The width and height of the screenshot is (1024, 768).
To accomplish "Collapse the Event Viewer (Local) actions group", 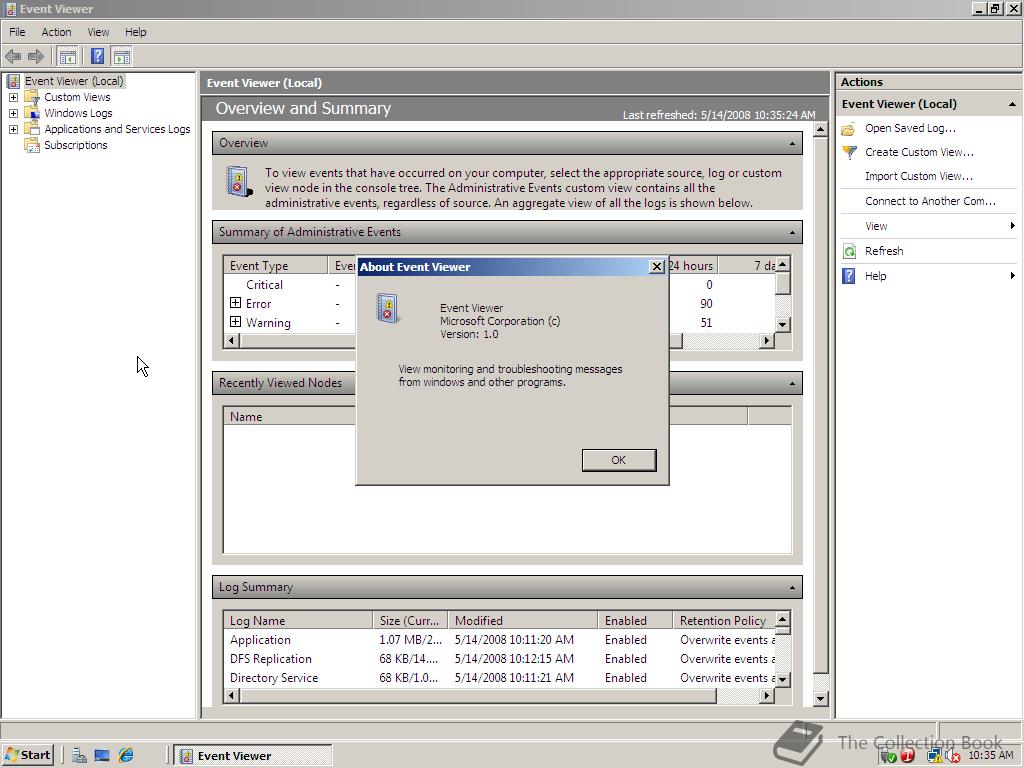I will [x=1012, y=104].
